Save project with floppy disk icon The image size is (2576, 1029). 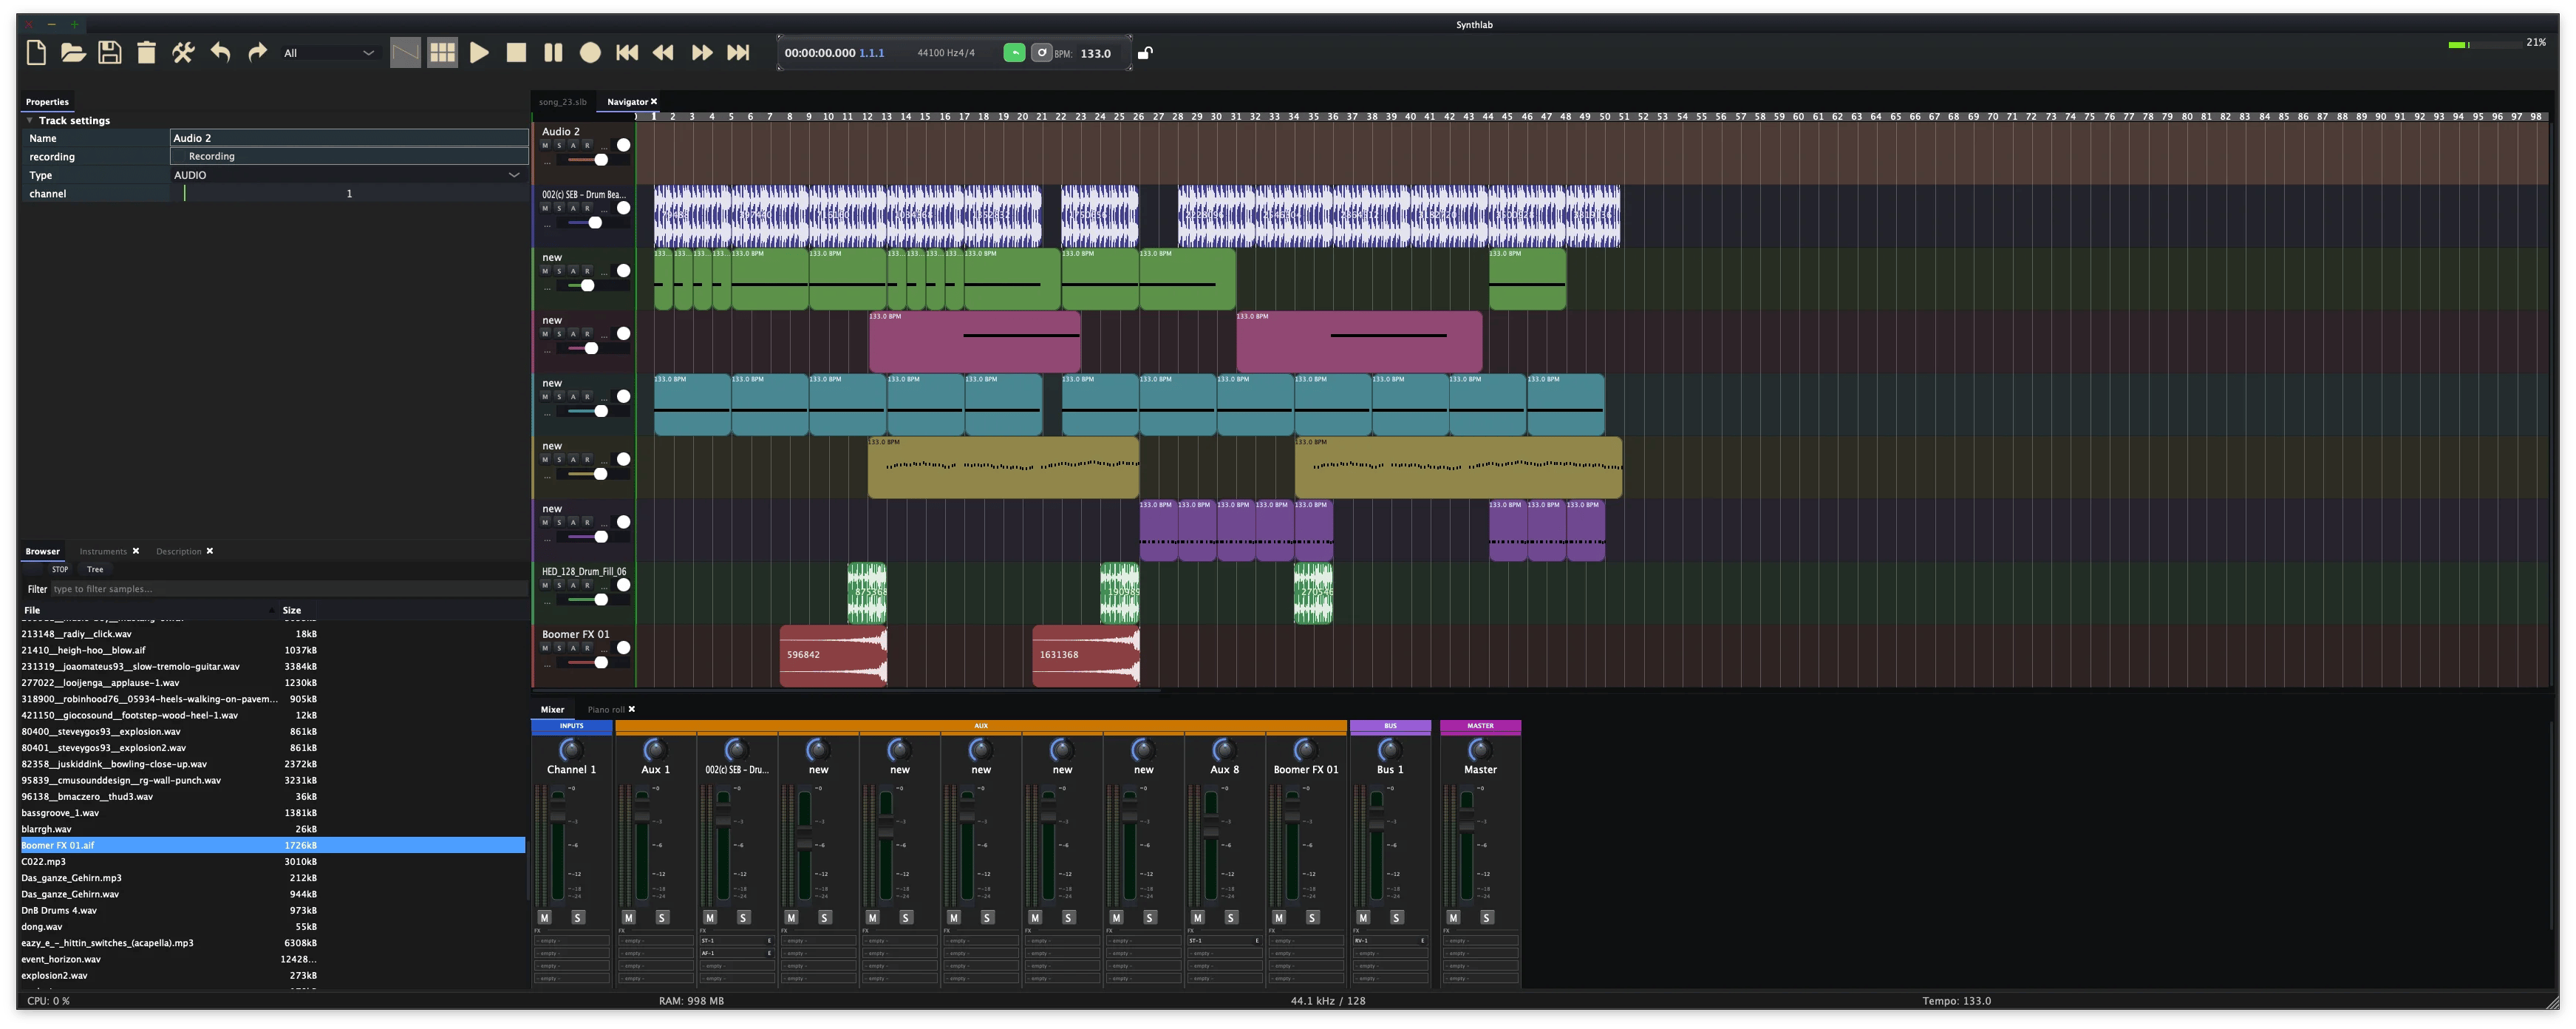coord(110,53)
